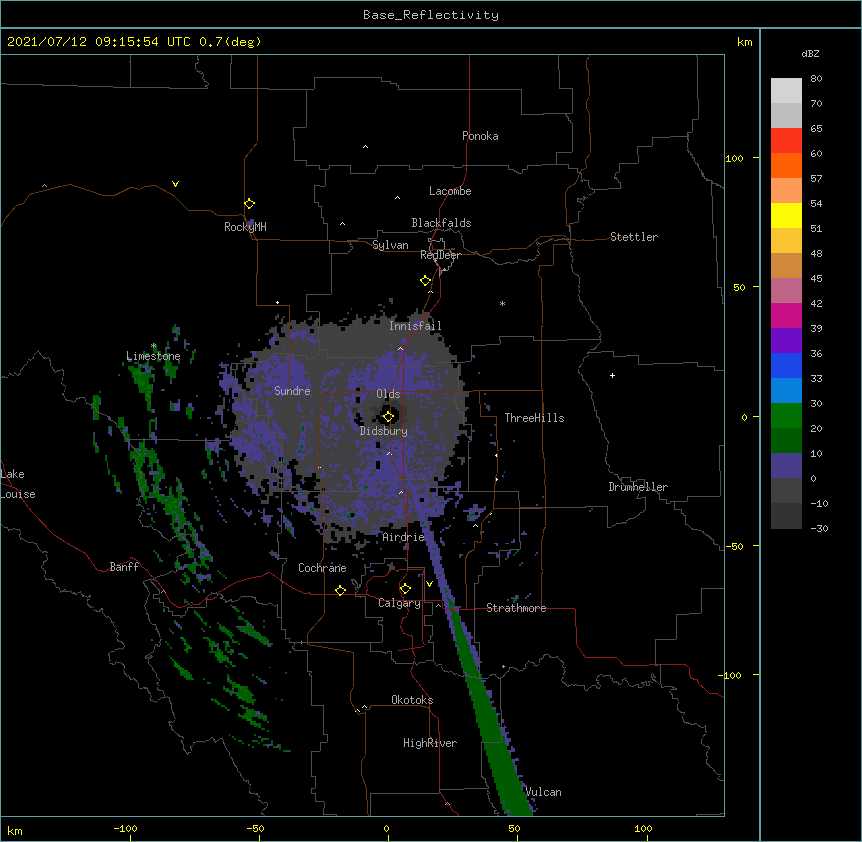Image resolution: width=862 pixels, height=842 pixels.
Task: Click the Limestone map label
Action: (x=153, y=356)
